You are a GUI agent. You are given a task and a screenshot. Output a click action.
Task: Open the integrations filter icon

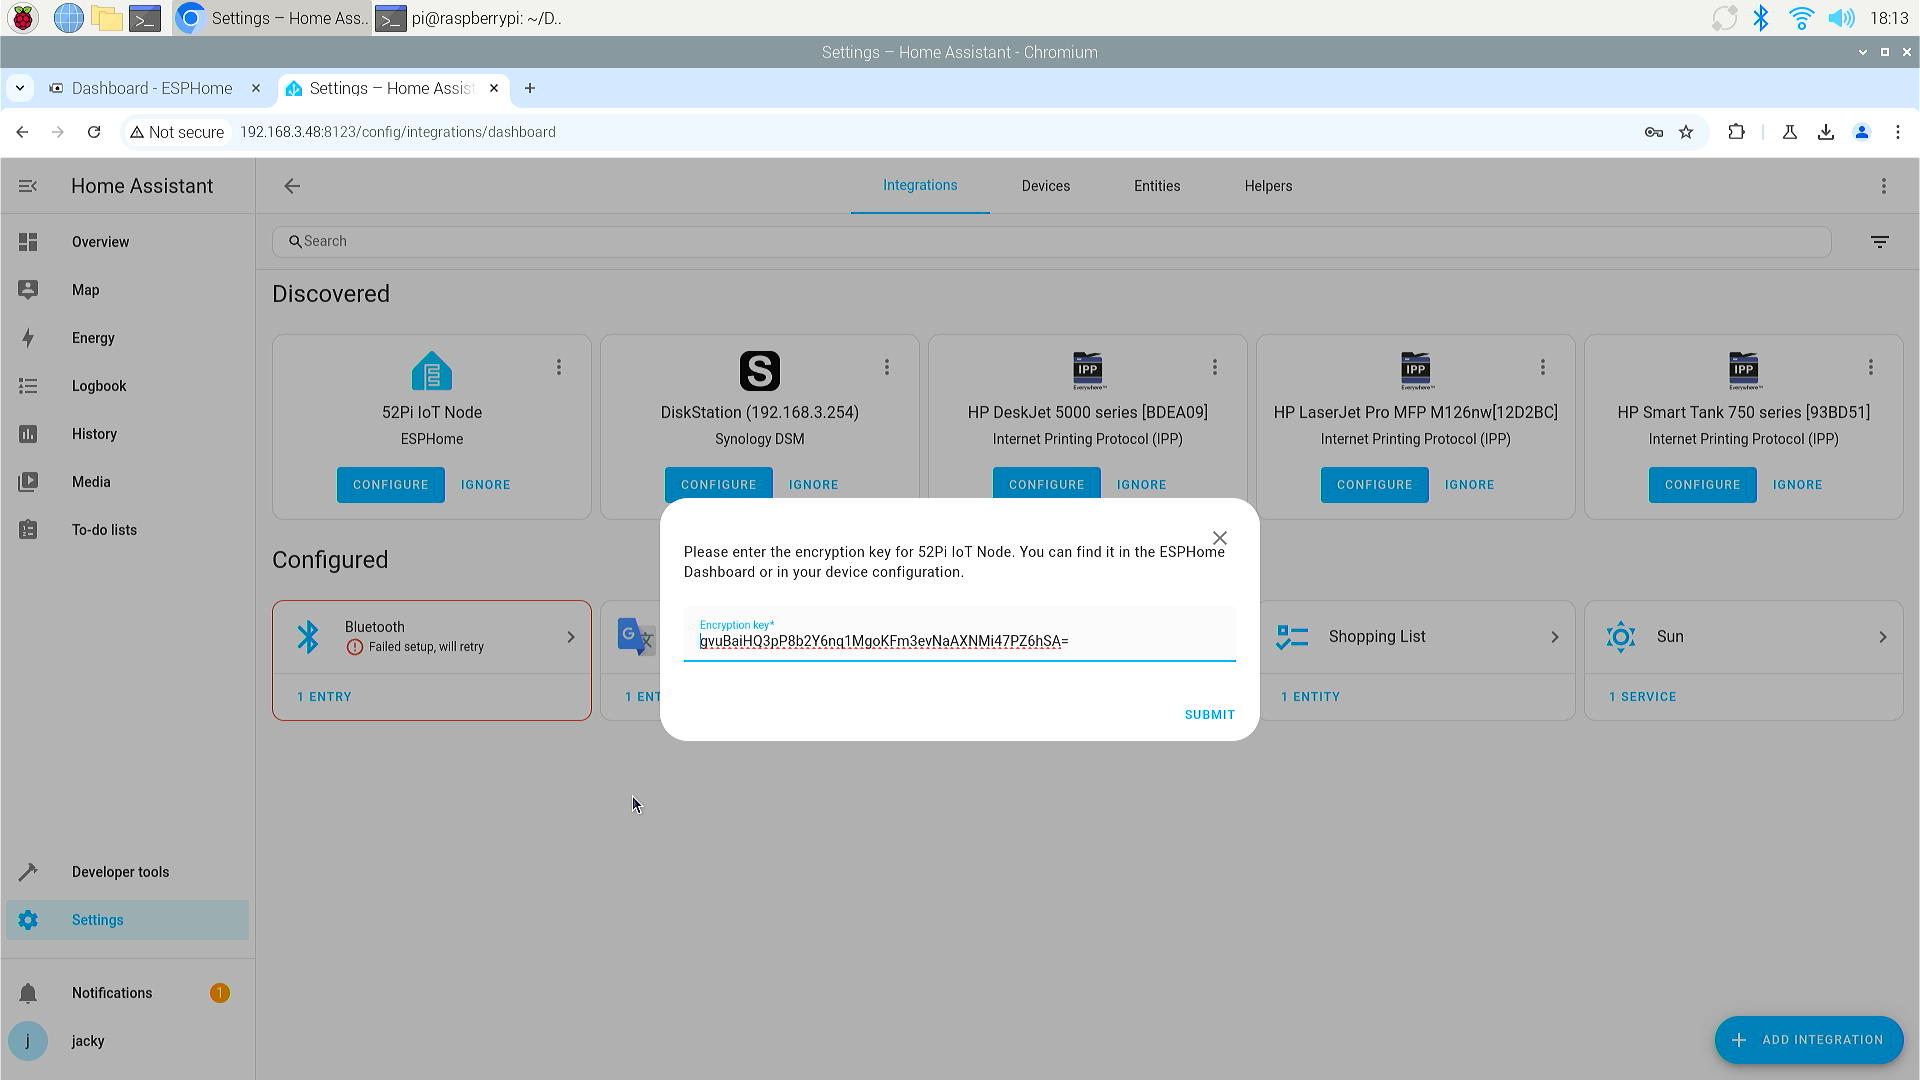[x=1880, y=242]
